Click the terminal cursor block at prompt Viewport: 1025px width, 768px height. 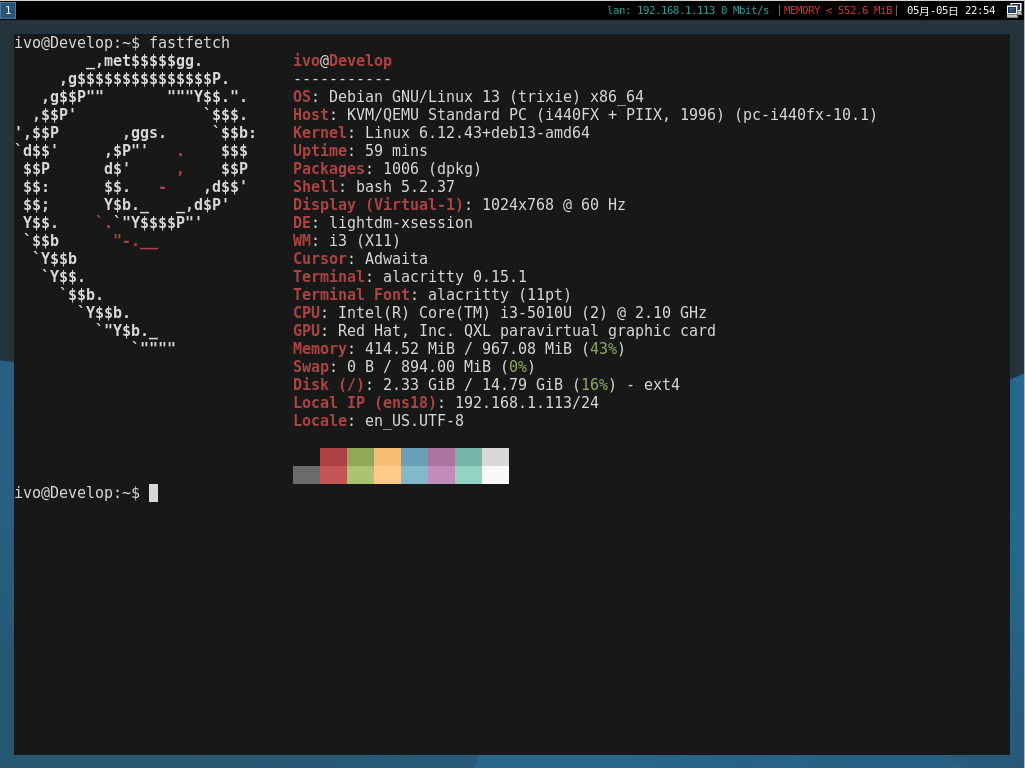click(x=154, y=493)
